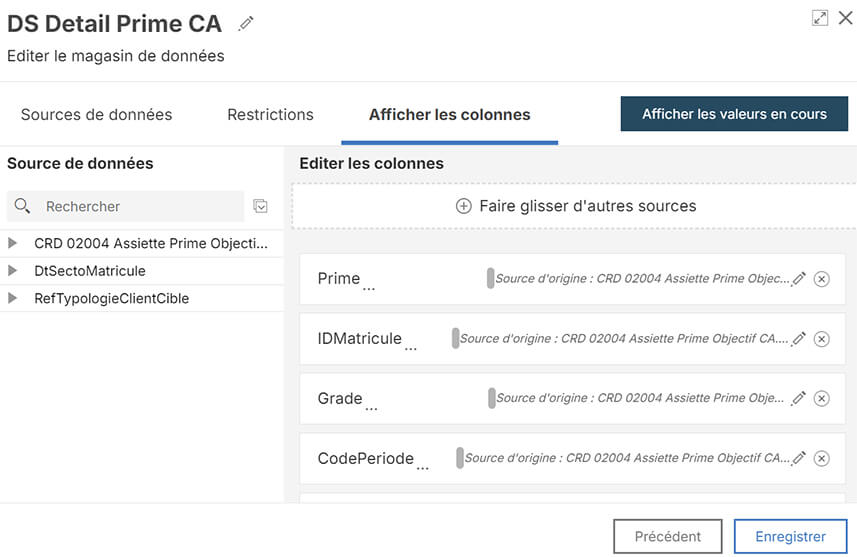
Task: Click the grey handle on Prime row
Action: (490, 278)
